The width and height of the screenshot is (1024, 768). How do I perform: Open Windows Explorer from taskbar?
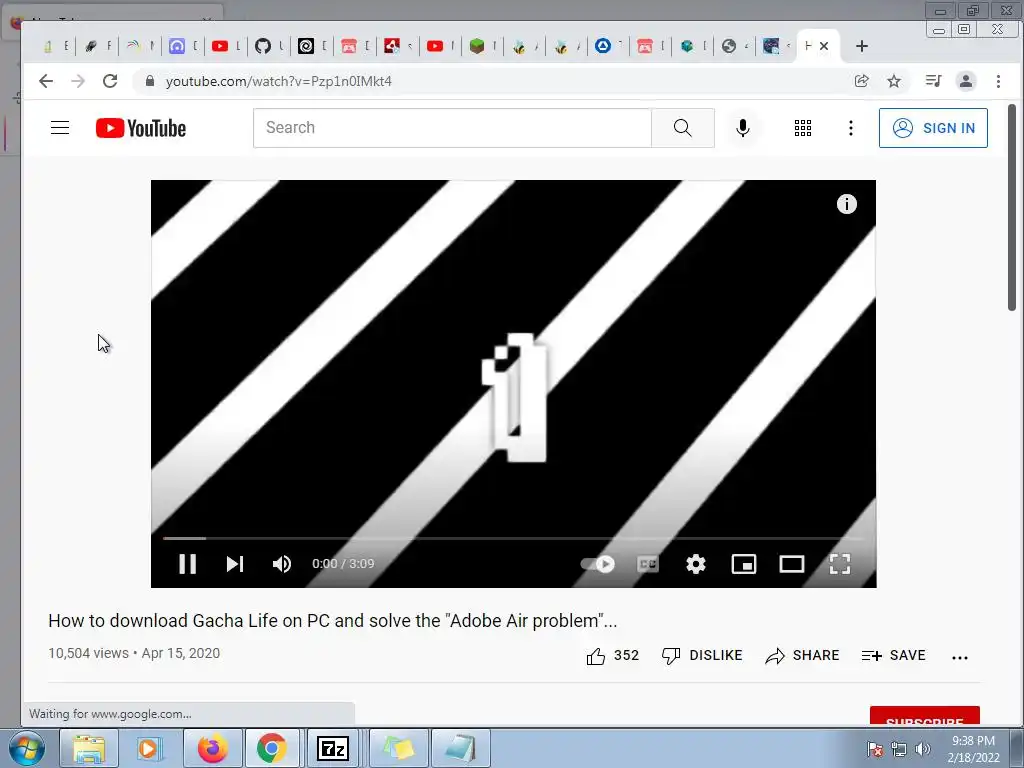88,748
